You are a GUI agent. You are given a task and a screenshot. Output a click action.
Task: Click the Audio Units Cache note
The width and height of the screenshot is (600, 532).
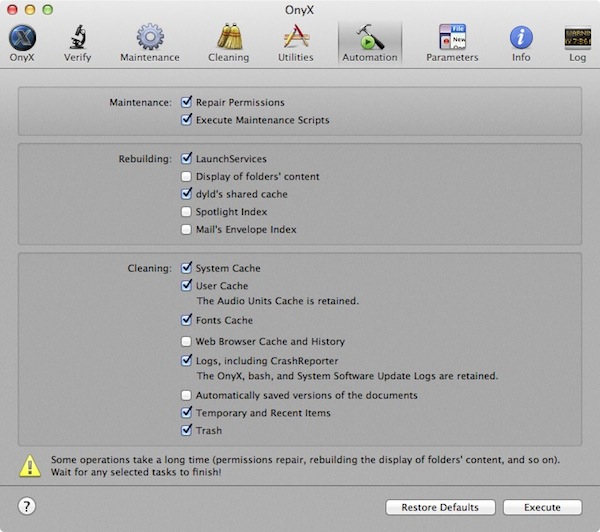pyautogui.click(x=278, y=301)
